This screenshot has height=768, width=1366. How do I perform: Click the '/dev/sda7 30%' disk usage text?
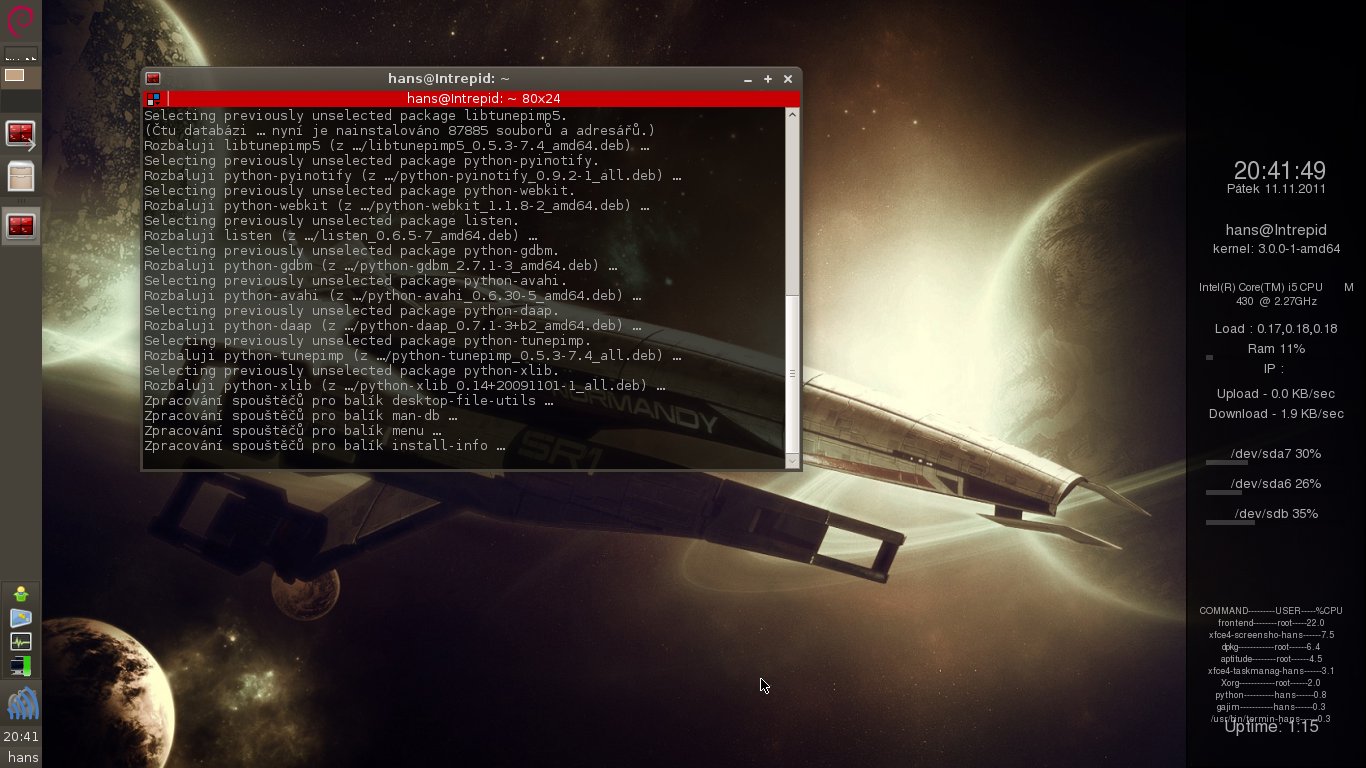point(1276,454)
